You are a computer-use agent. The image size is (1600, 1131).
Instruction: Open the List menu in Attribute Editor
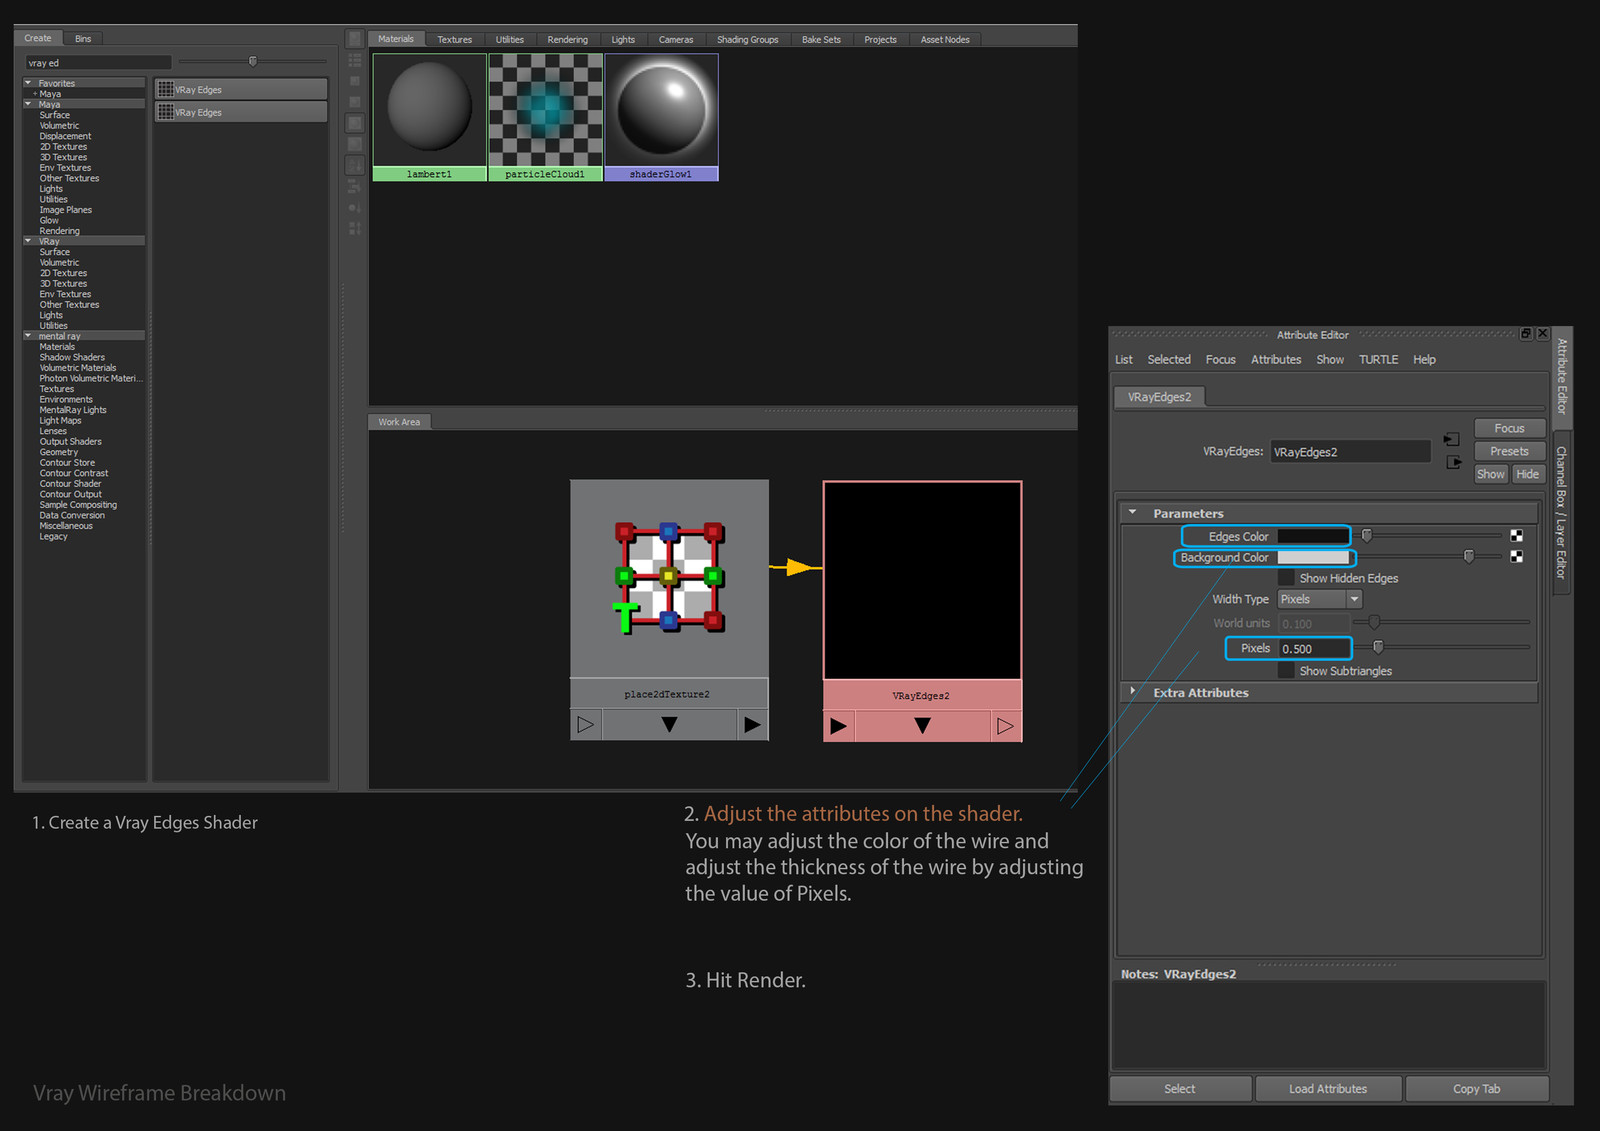point(1124,359)
